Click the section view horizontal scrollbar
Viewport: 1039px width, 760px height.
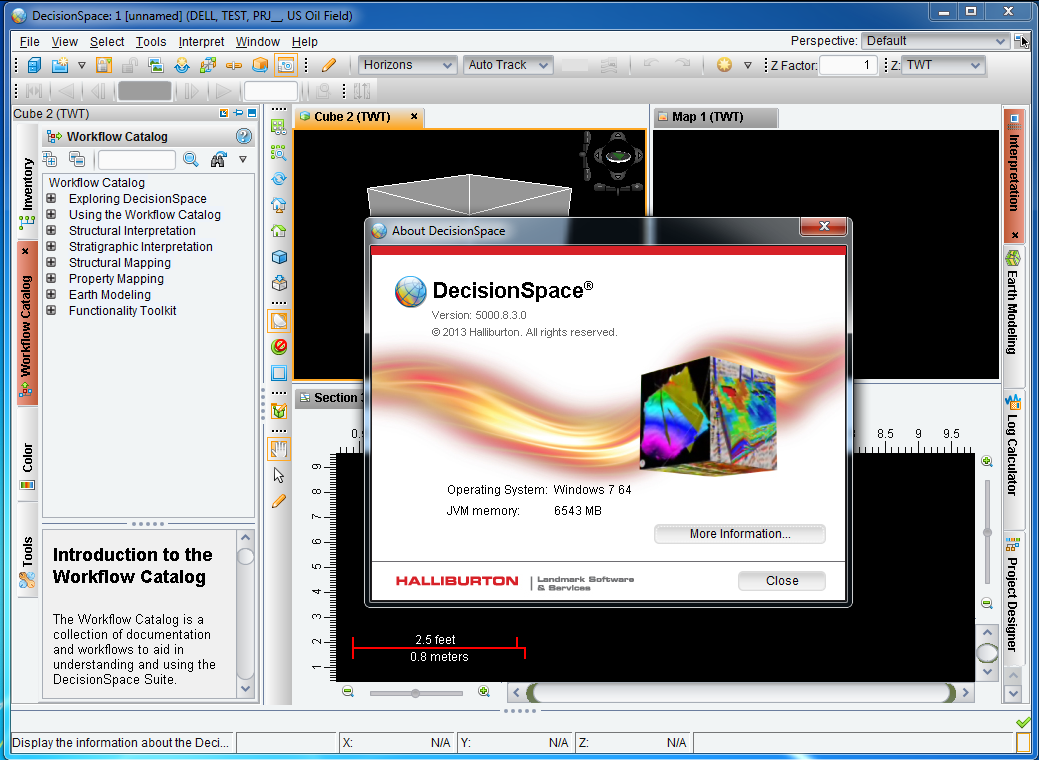point(741,693)
